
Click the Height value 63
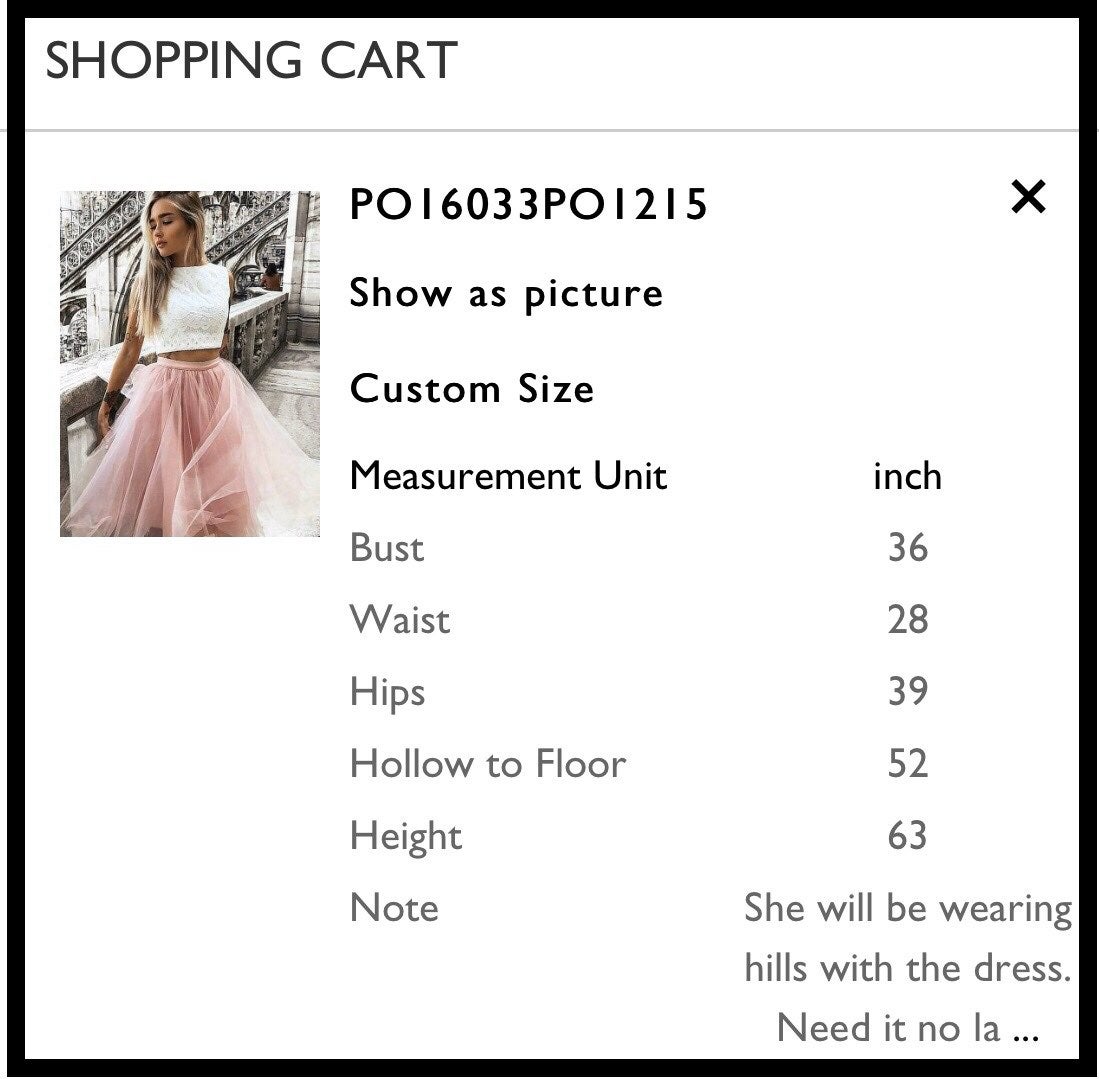(908, 836)
